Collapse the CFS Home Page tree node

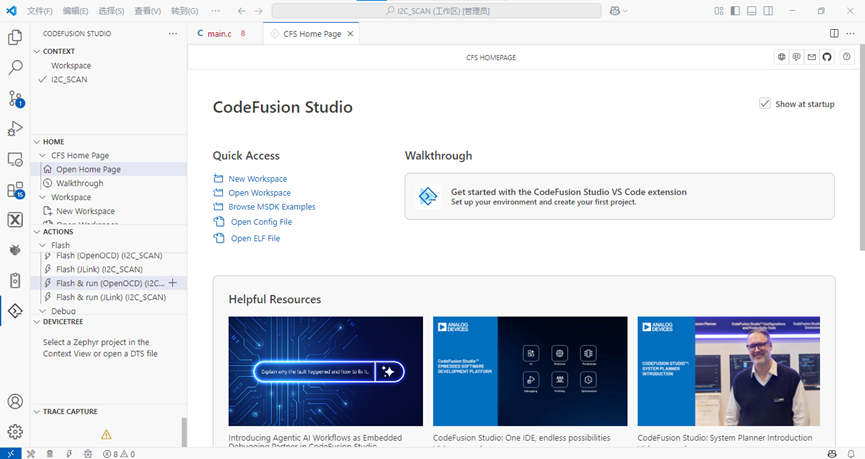pos(42,156)
